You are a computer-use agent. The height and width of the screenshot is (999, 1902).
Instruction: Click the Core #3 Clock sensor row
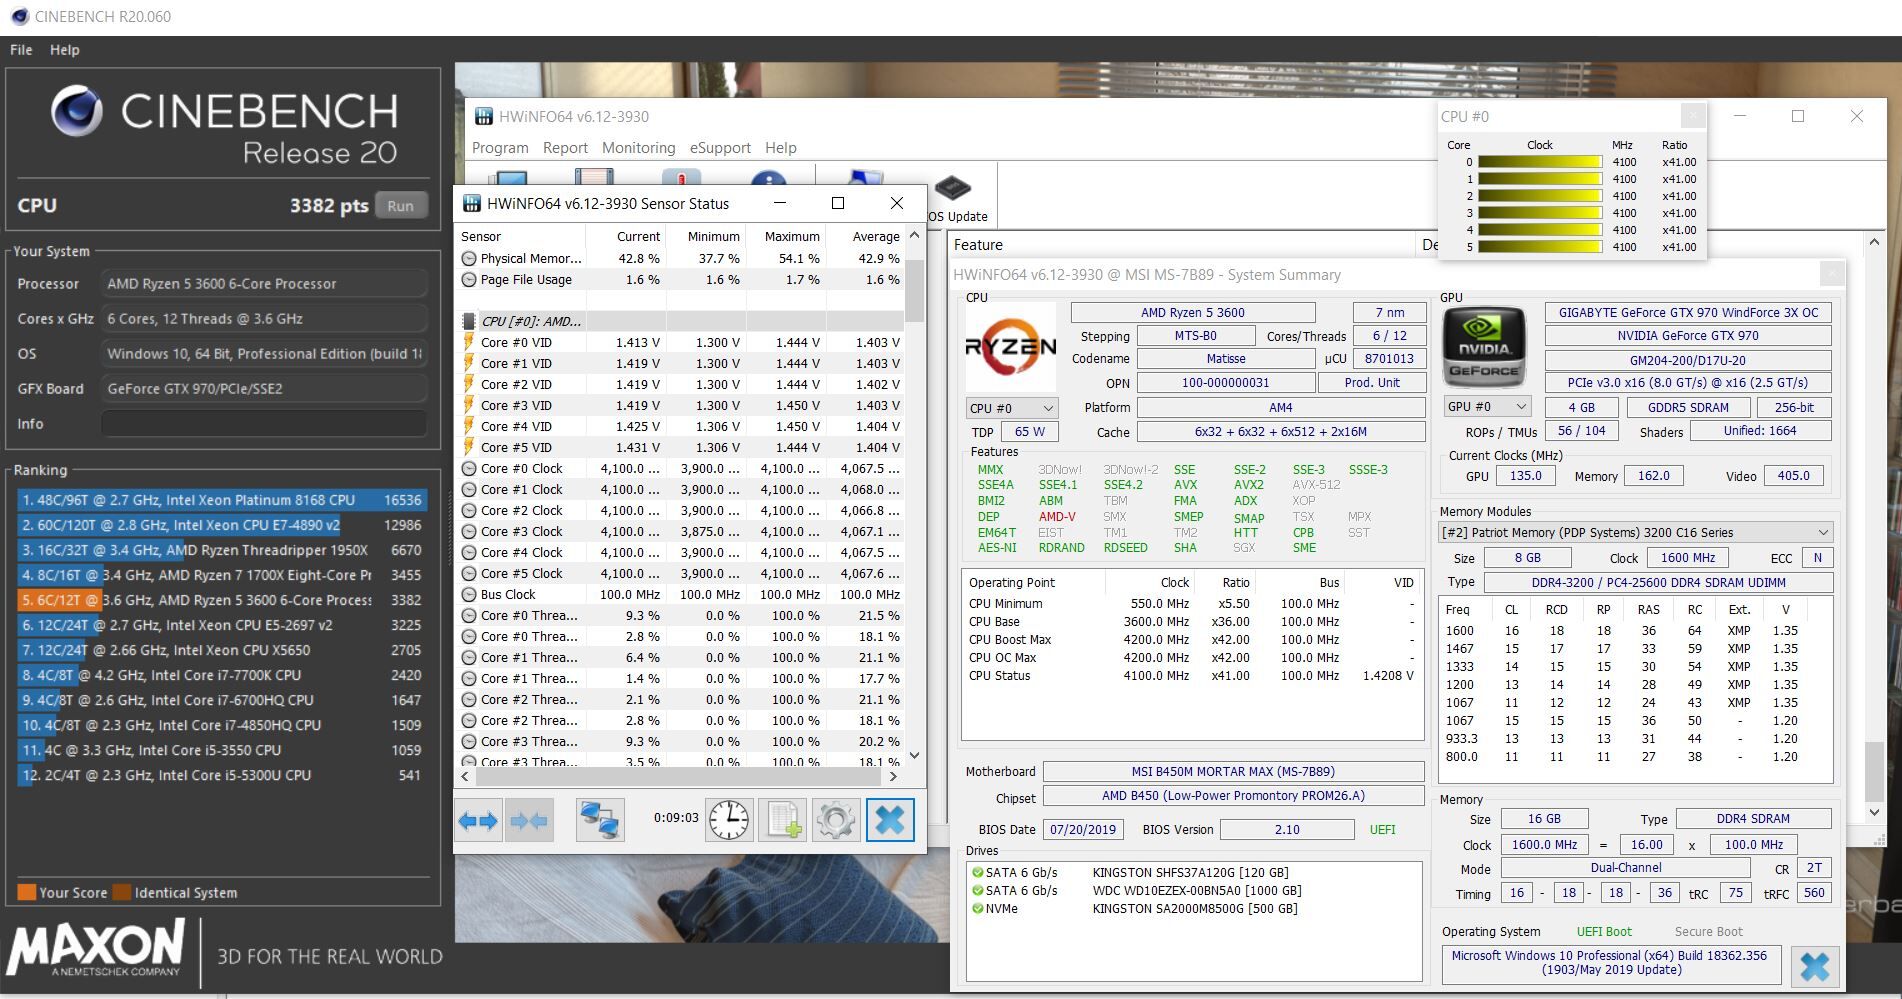coord(680,531)
